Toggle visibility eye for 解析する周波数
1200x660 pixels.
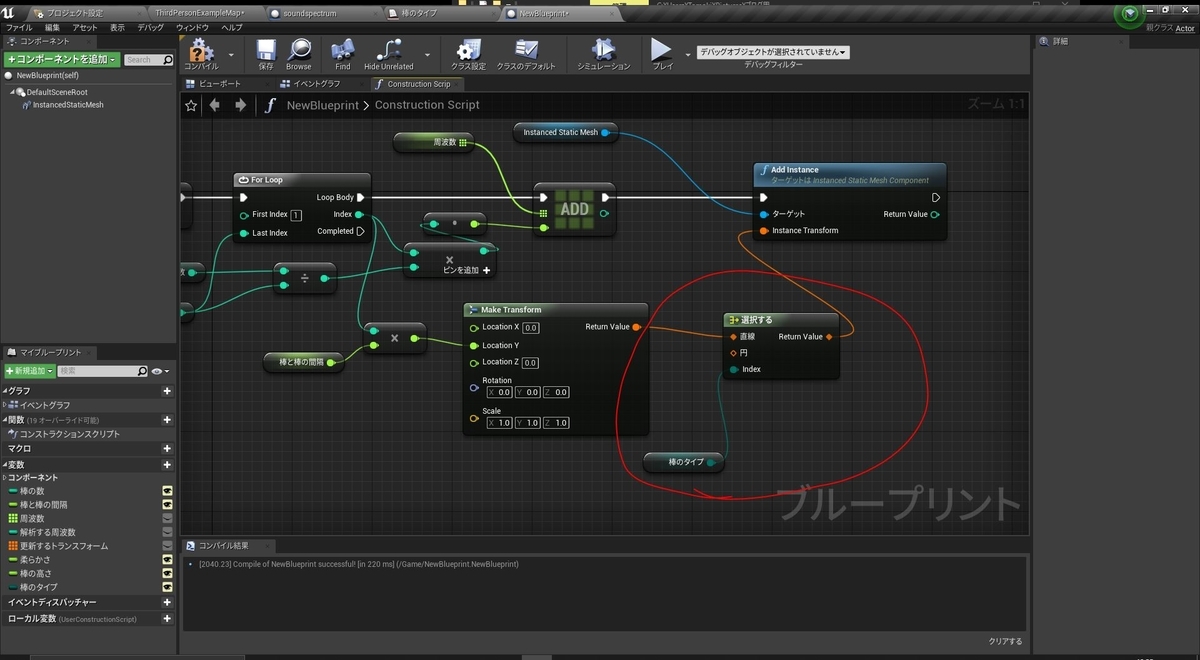[167, 532]
